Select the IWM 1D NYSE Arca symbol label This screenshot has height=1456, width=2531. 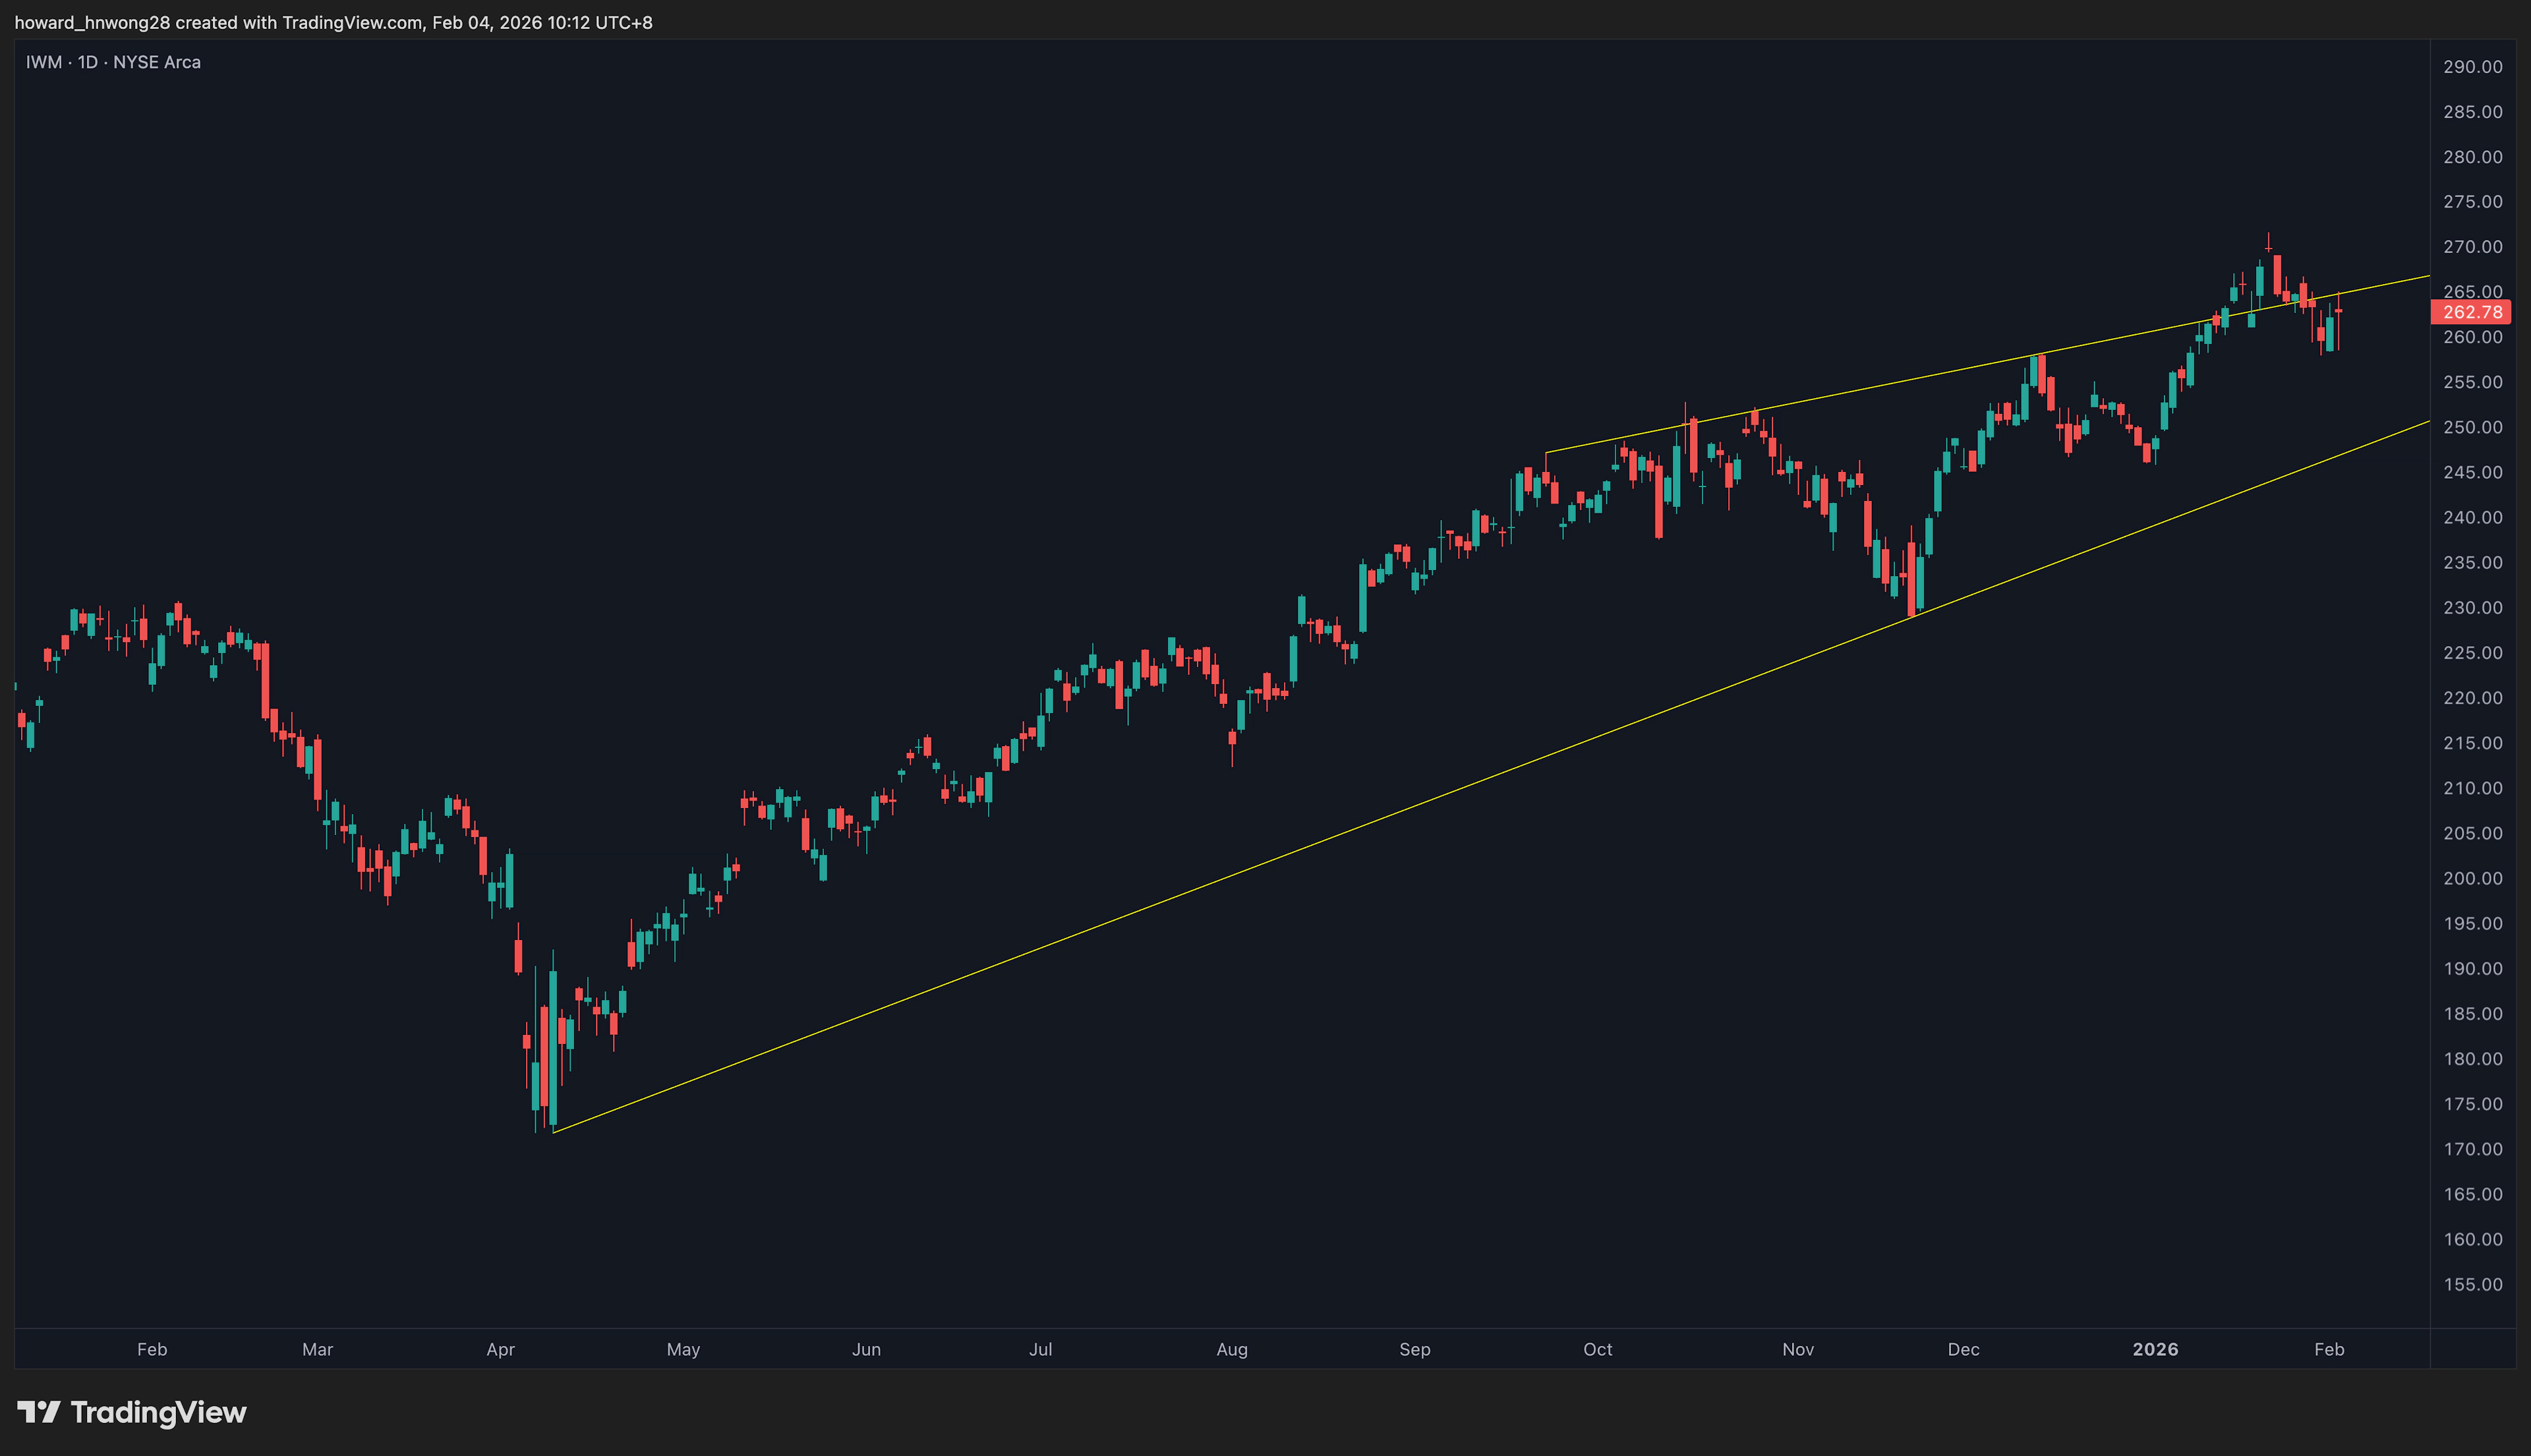[113, 62]
